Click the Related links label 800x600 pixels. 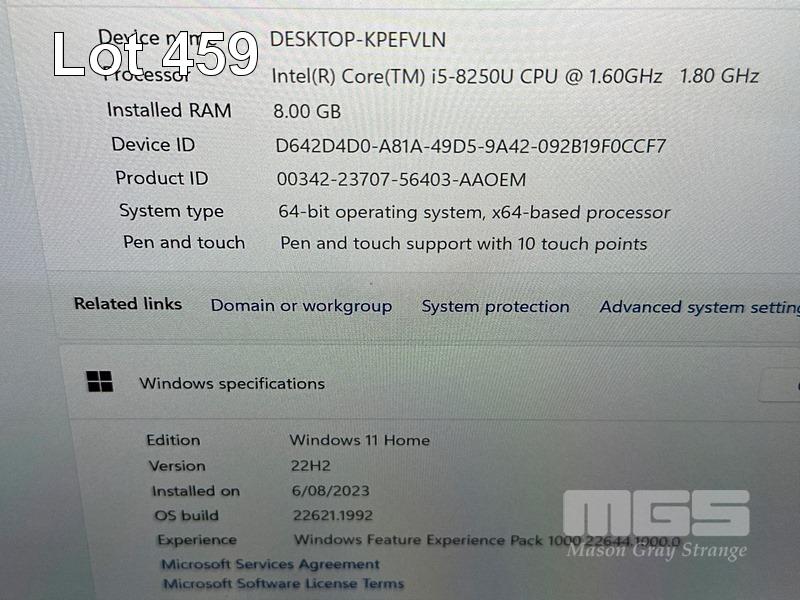(128, 304)
